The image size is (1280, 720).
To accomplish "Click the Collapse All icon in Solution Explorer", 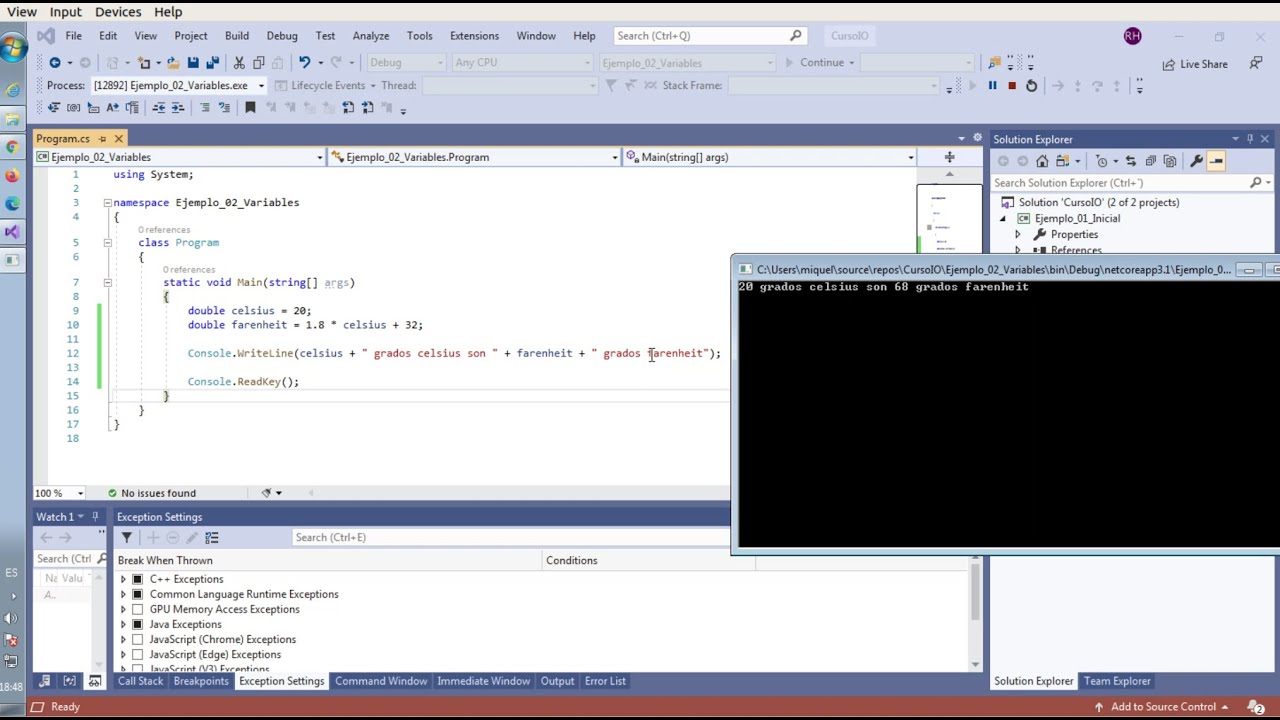I will pyautogui.click(x=1150, y=161).
